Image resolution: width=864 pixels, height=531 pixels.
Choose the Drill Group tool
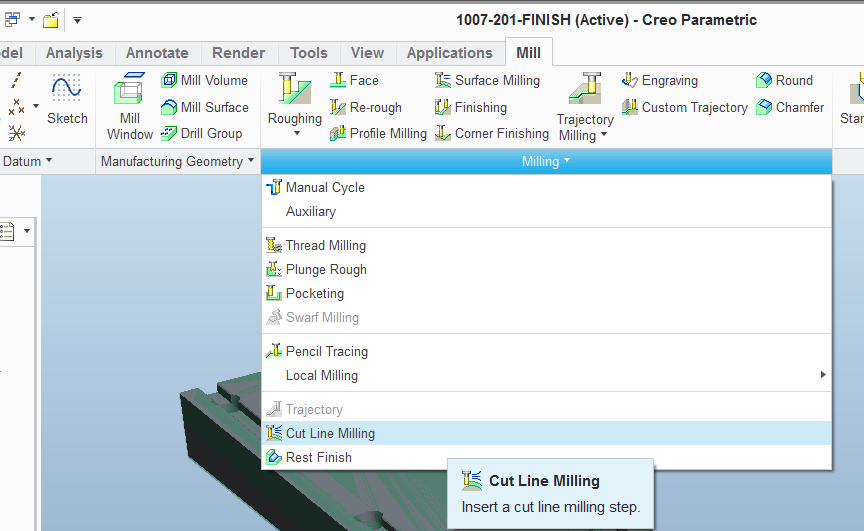click(x=201, y=133)
